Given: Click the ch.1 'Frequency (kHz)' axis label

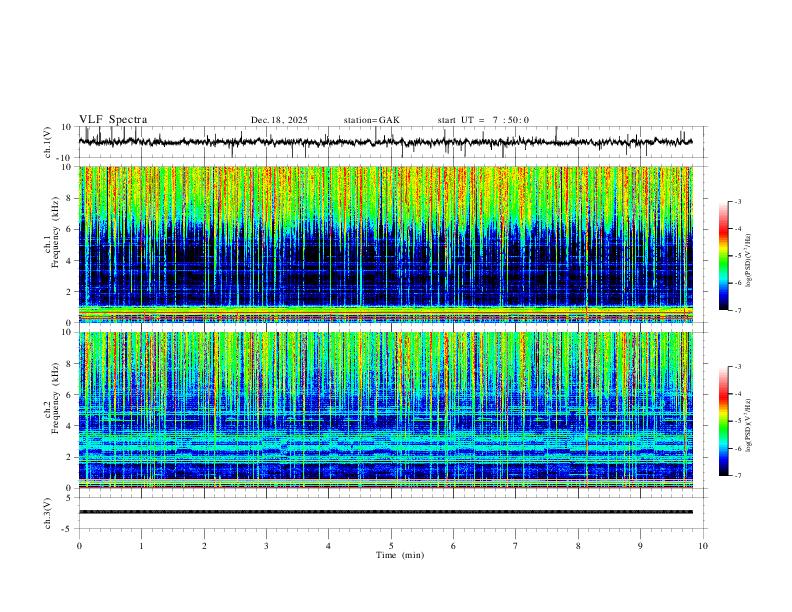Looking at the screenshot, I should tap(55, 233).
